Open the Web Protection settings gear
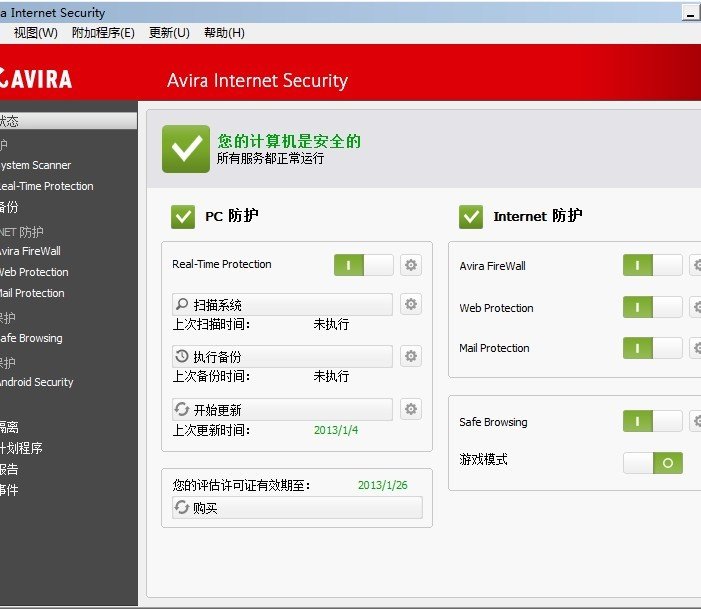Image resolution: width=701 pixels, height=609 pixels. pyautogui.click(x=695, y=307)
